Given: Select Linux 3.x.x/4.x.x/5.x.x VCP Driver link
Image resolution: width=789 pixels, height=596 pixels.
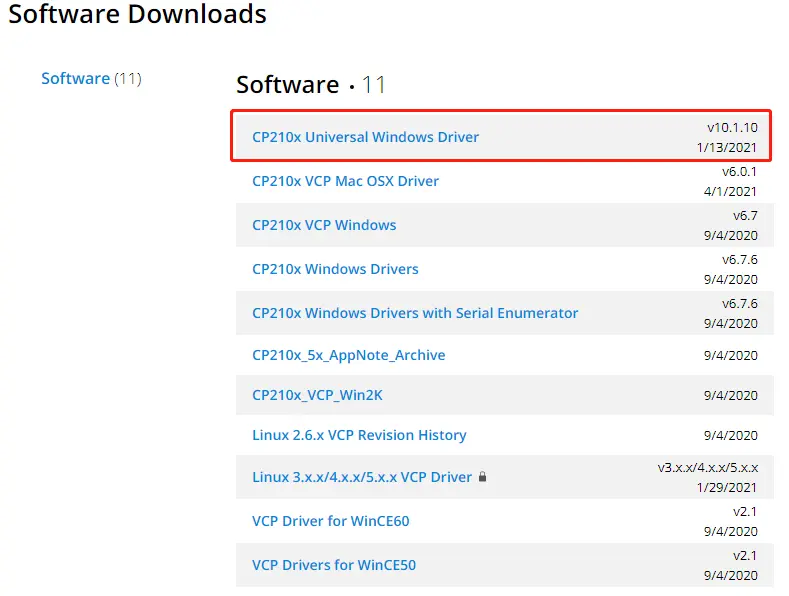Looking at the screenshot, I should [361, 477].
